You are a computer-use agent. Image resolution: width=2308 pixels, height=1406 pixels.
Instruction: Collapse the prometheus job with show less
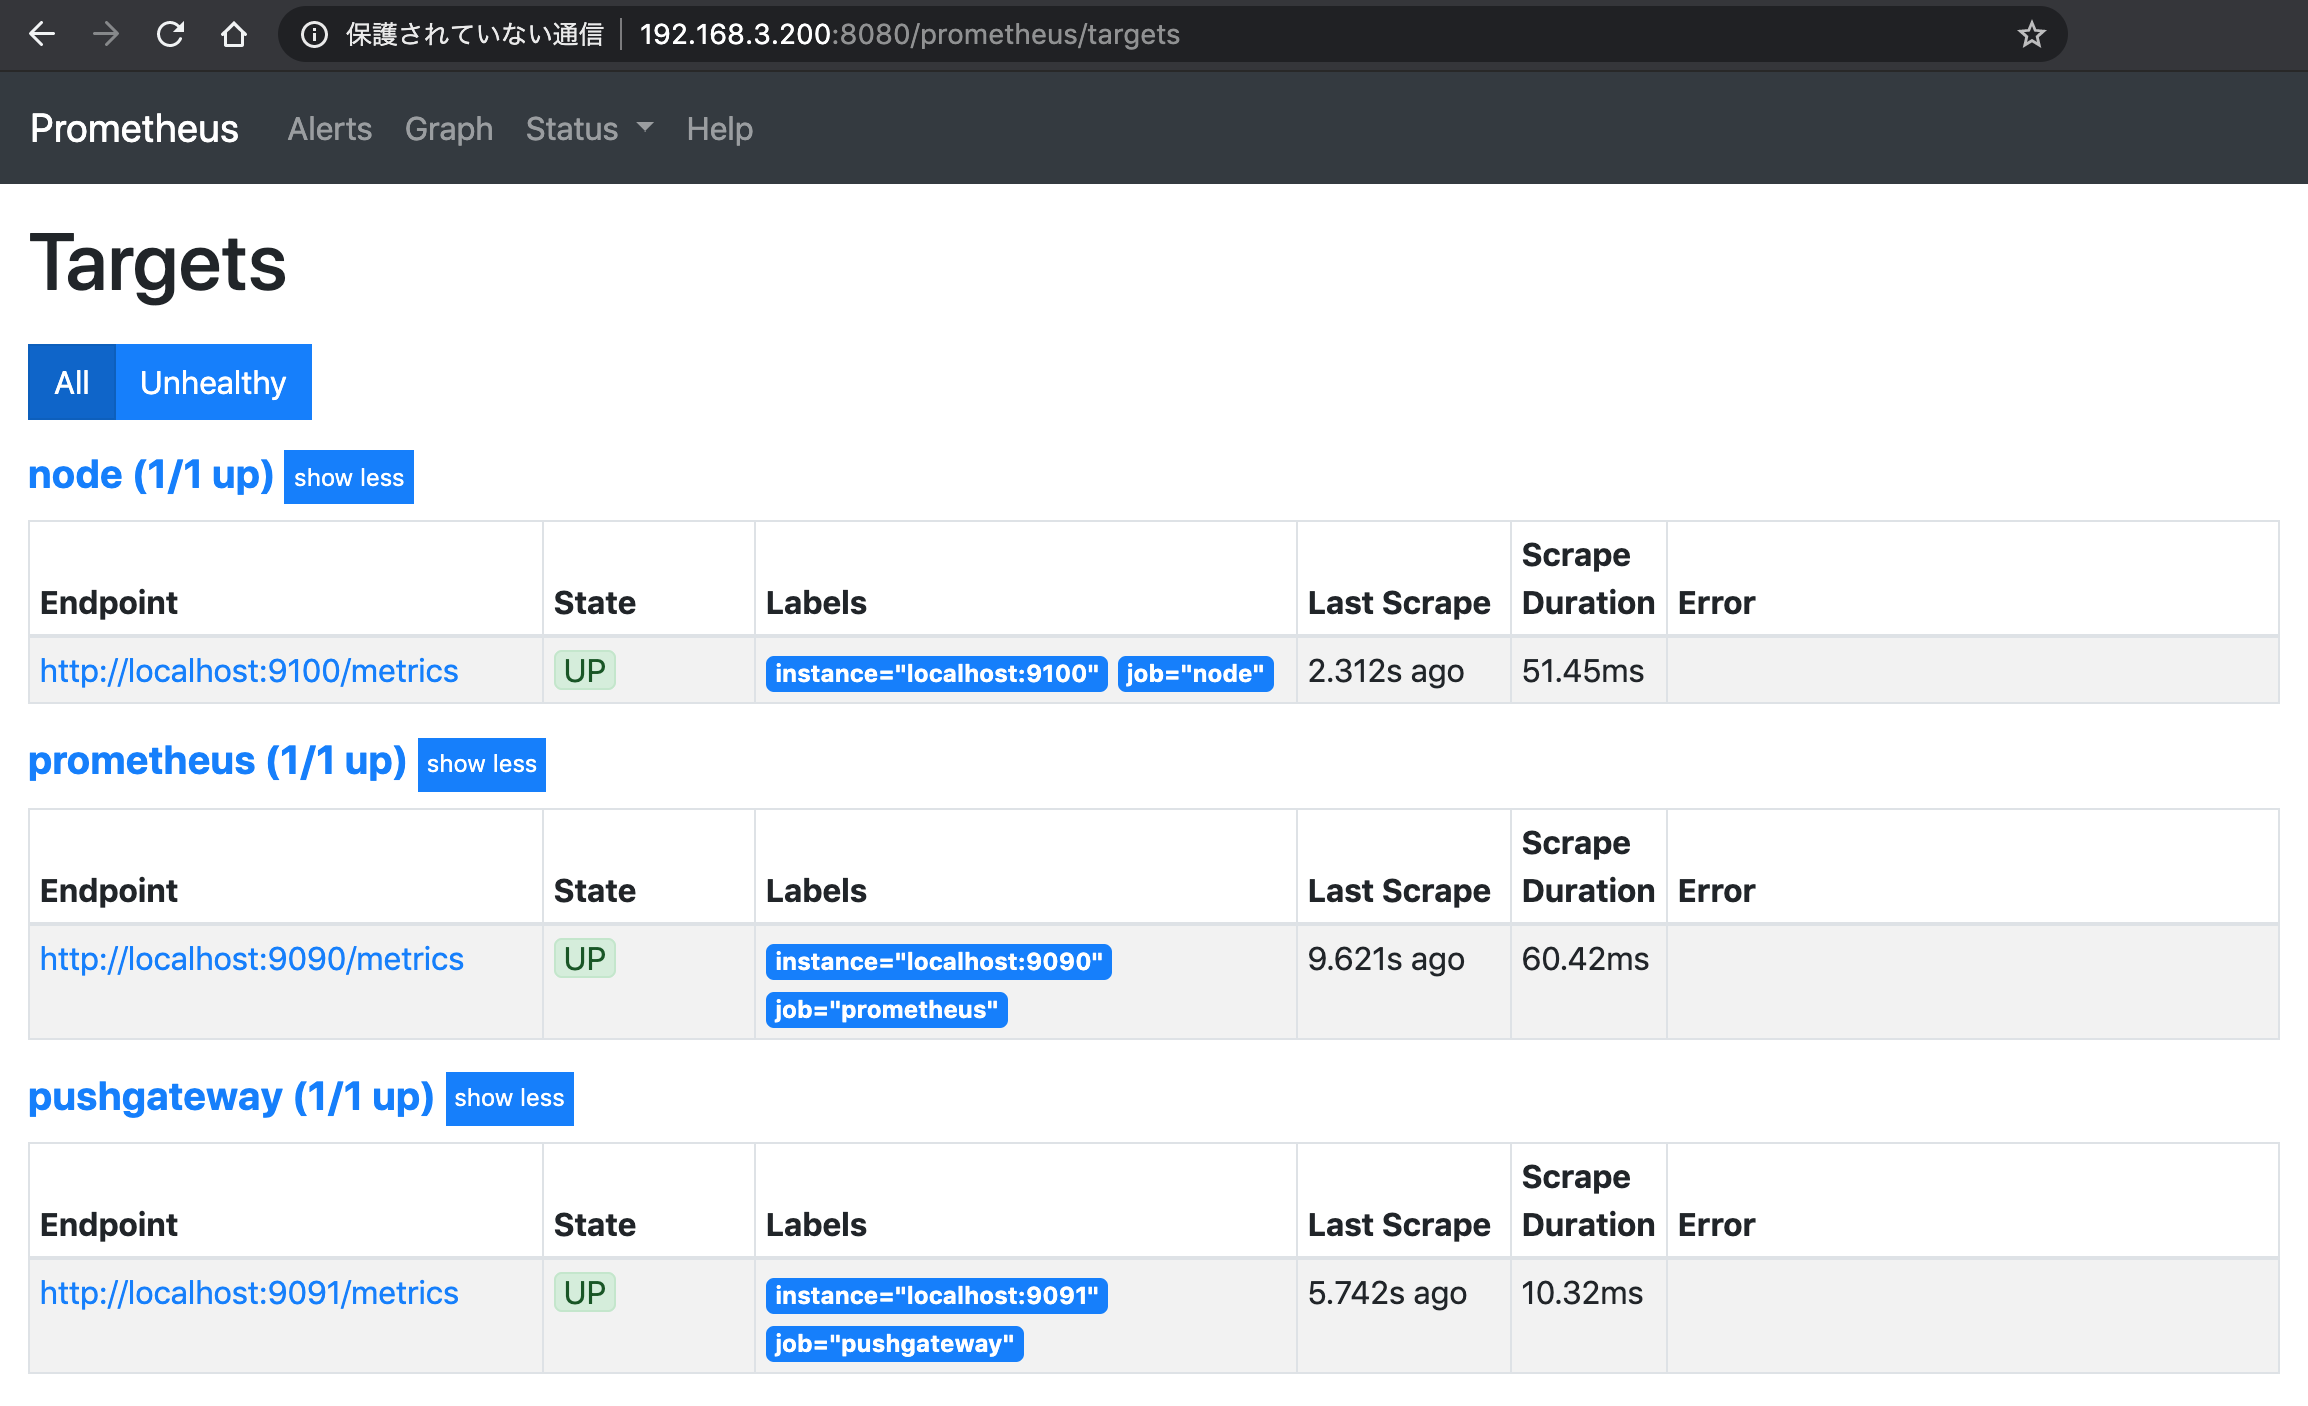tap(482, 764)
